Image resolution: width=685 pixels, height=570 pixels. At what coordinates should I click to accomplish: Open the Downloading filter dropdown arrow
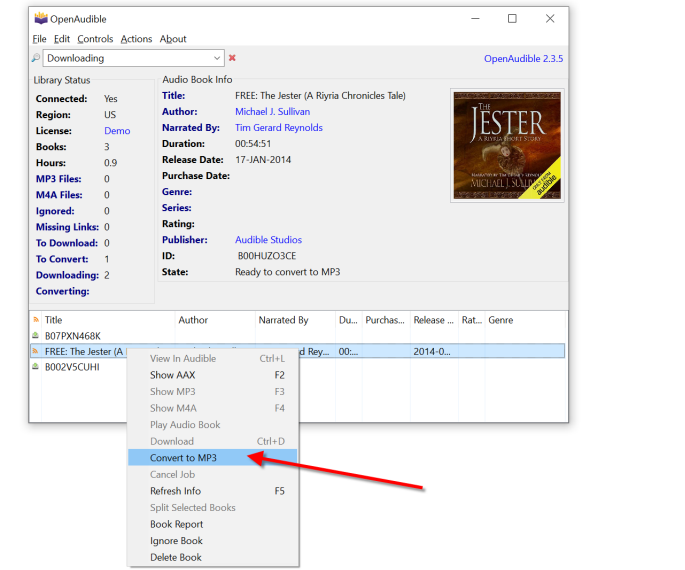coord(217,58)
